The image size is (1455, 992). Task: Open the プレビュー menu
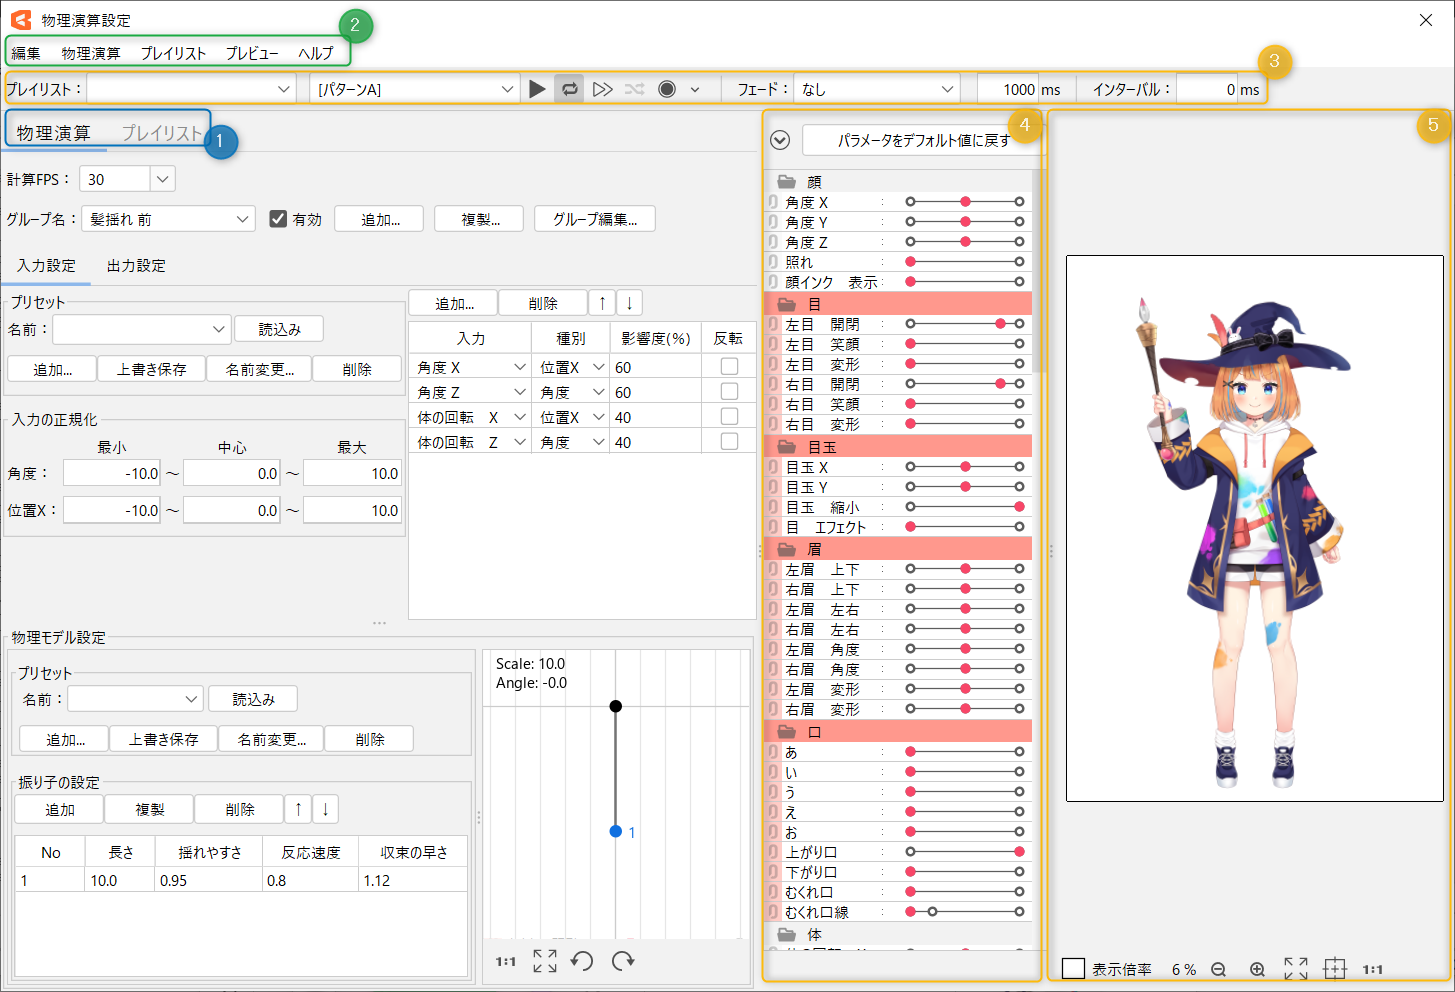[x=252, y=53]
